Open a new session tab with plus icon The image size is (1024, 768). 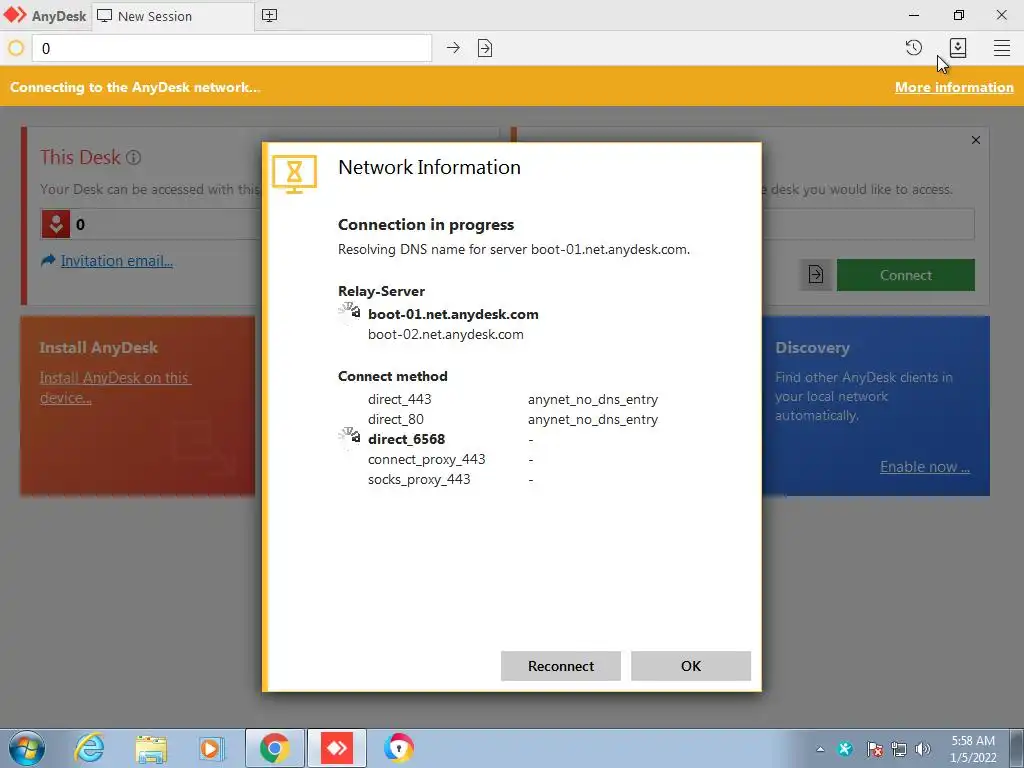click(269, 16)
